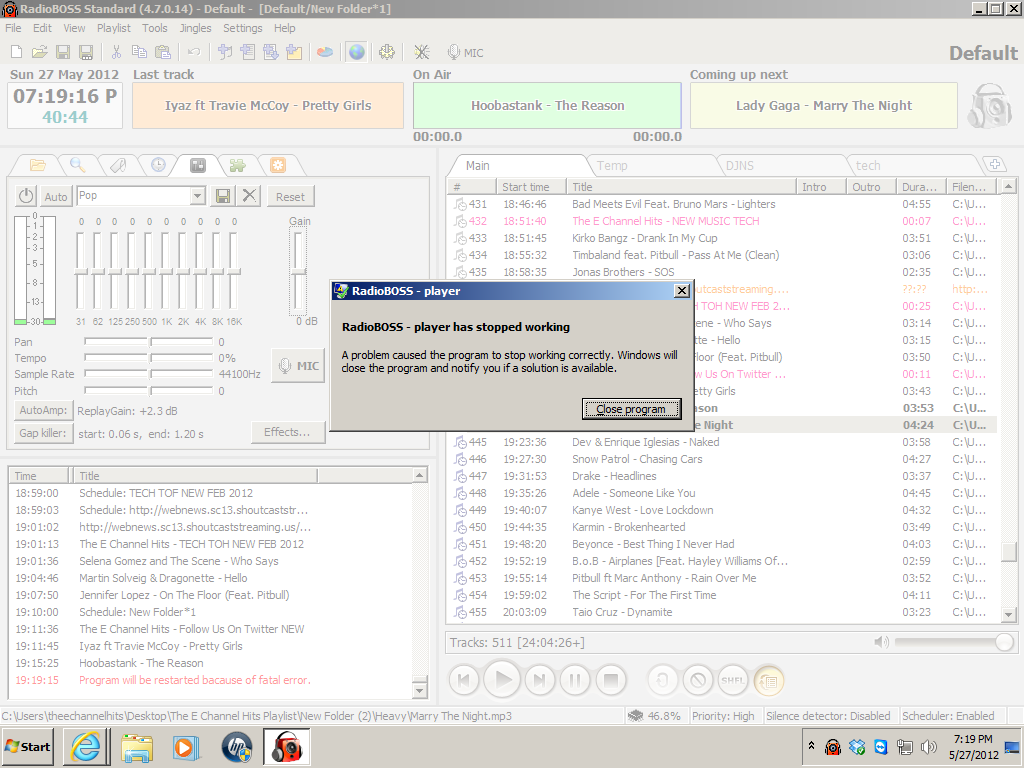Click the toolbar MIC microphone icon
This screenshot has width=1024, height=768.
pyautogui.click(x=465, y=53)
